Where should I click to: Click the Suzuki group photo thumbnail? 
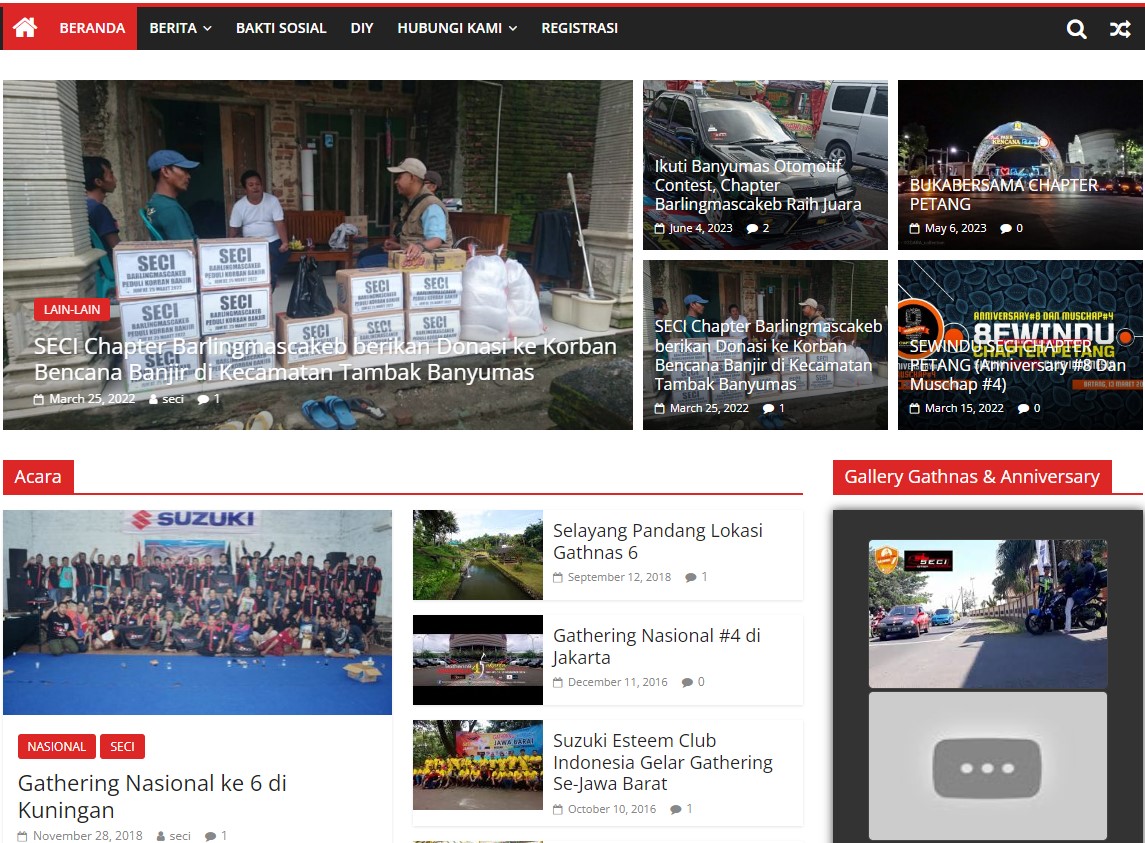coord(197,612)
